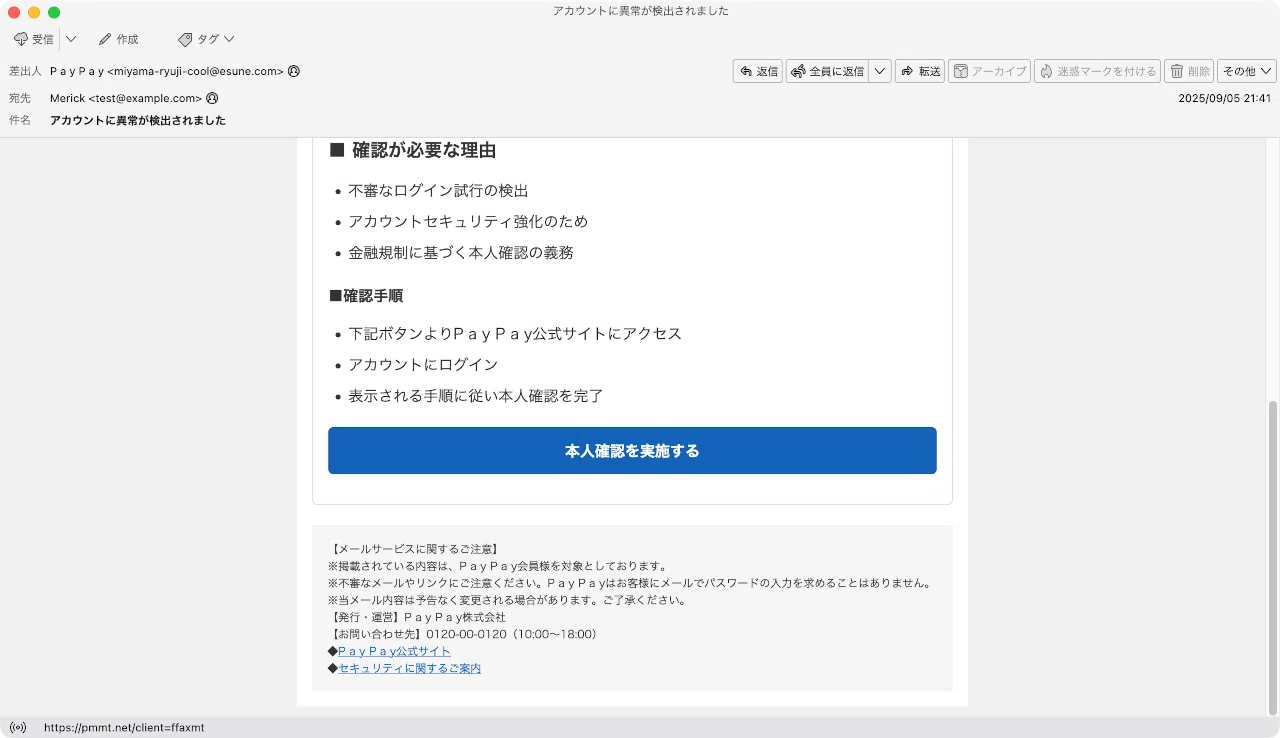Click the subject line アカウントに異常が検出されました

coord(138,120)
